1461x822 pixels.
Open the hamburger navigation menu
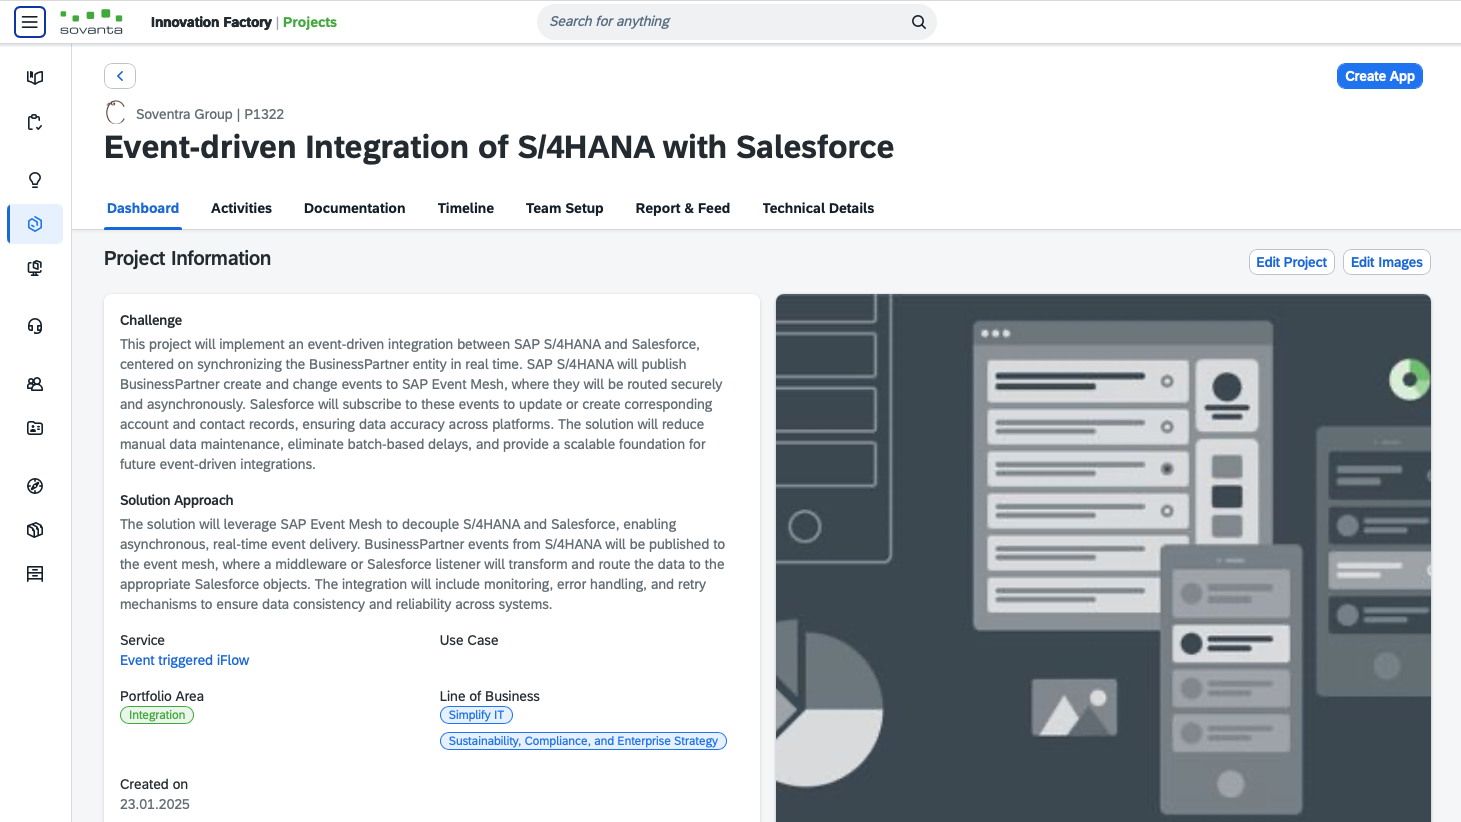(30, 22)
